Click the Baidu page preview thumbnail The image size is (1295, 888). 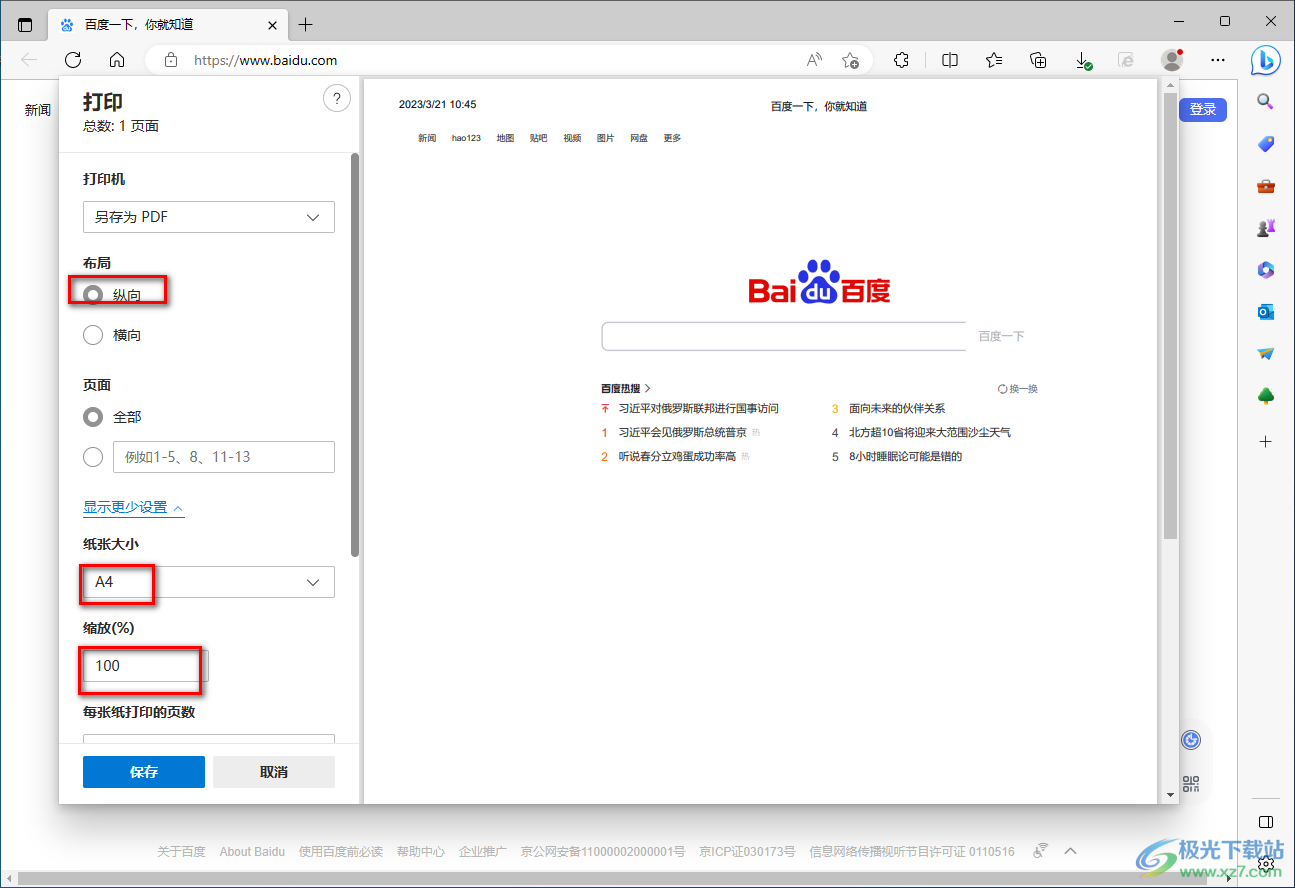[x=760, y=442]
